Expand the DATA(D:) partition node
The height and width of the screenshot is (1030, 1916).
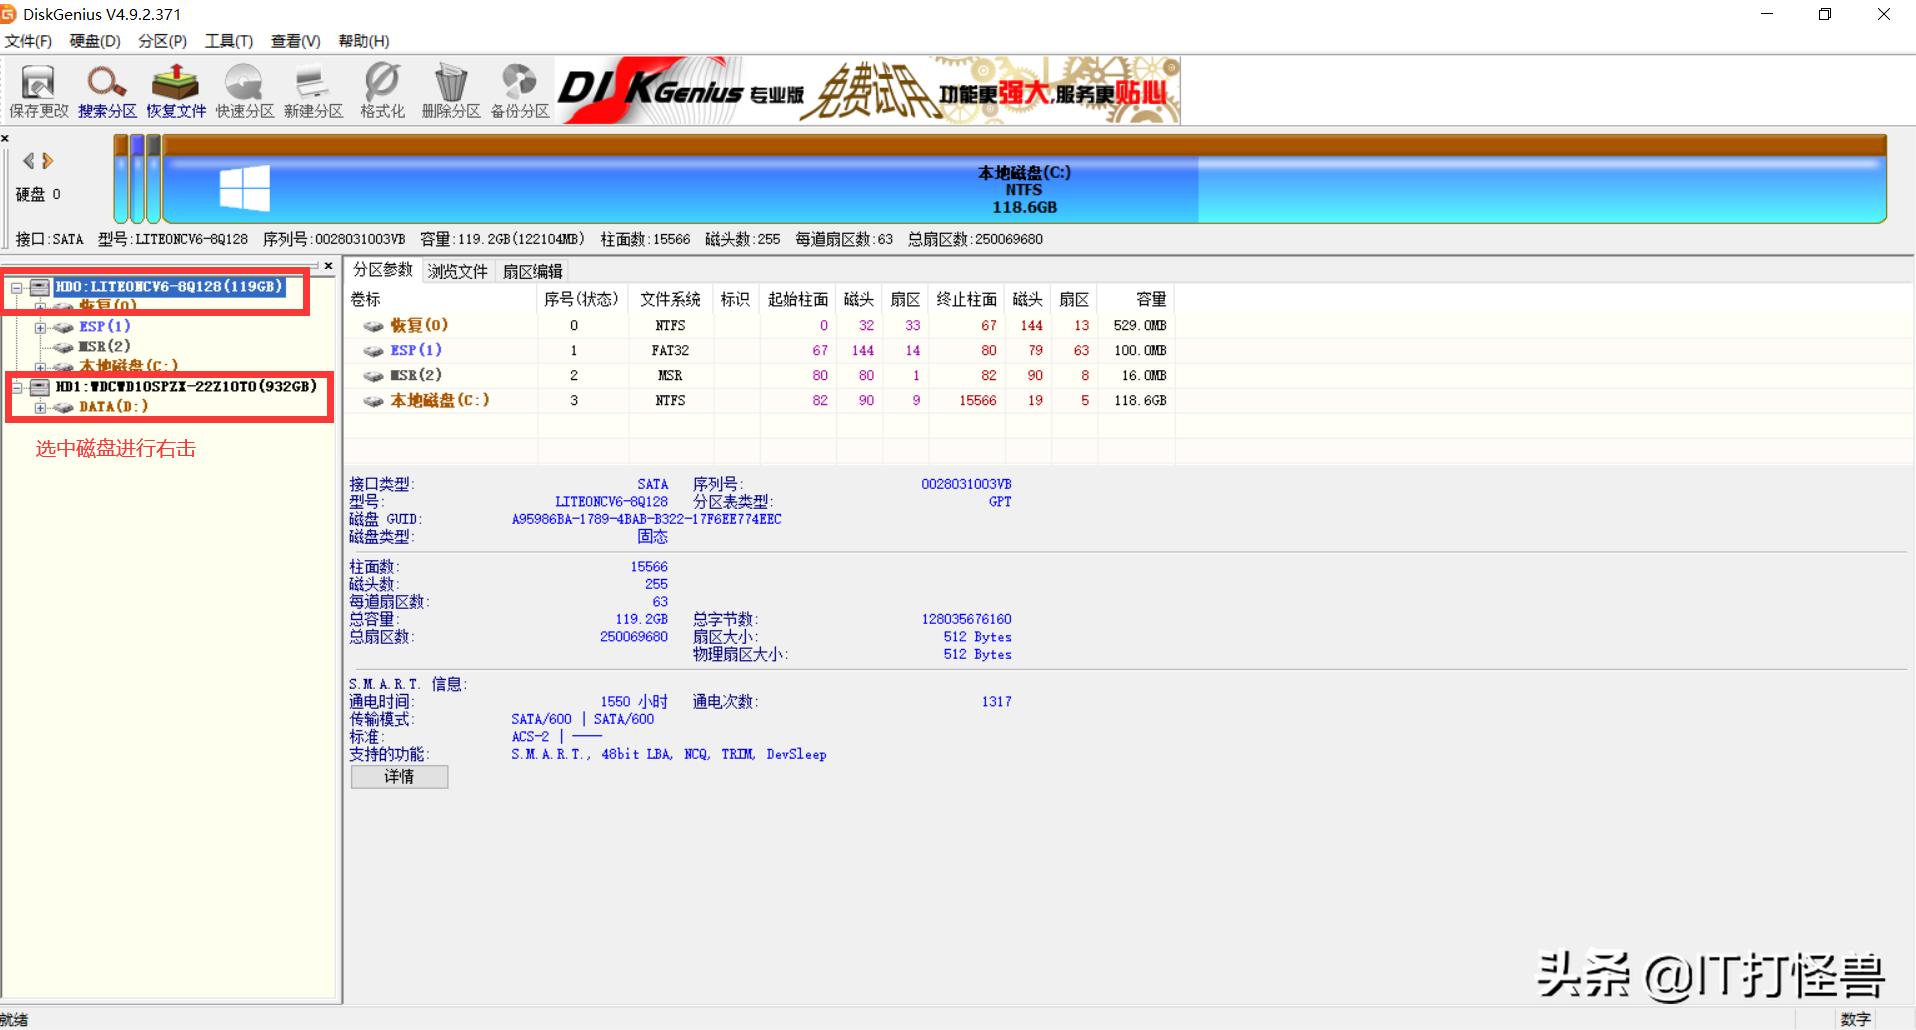pyautogui.click(x=39, y=406)
